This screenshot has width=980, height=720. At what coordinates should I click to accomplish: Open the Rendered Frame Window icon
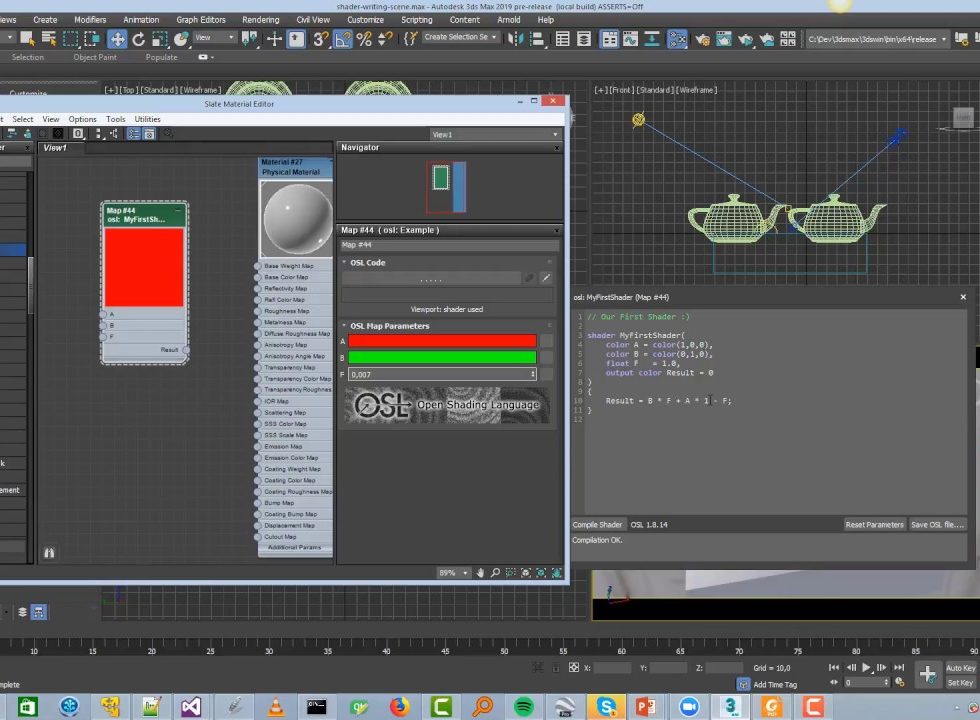coord(724,39)
